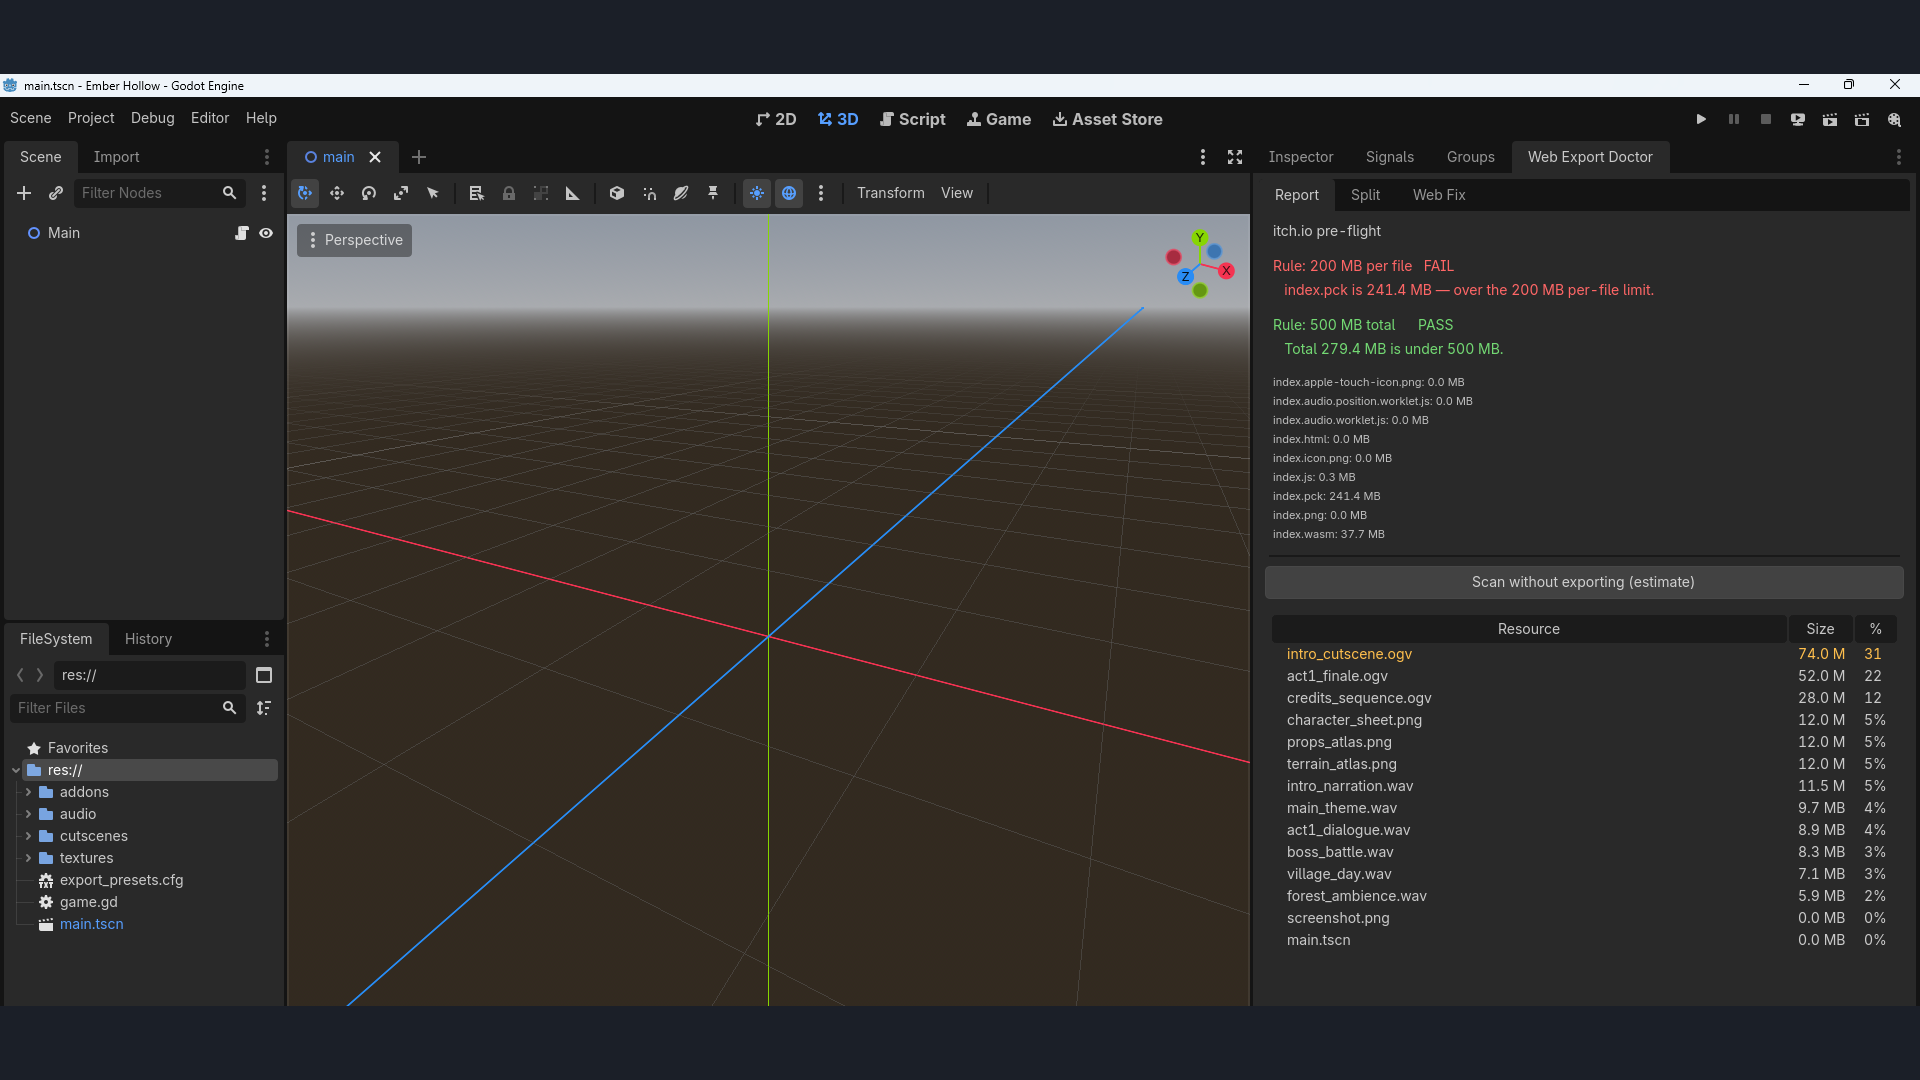Select export_presets.cfg in FileSystem
The image size is (1920, 1080).
pos(121,880)
